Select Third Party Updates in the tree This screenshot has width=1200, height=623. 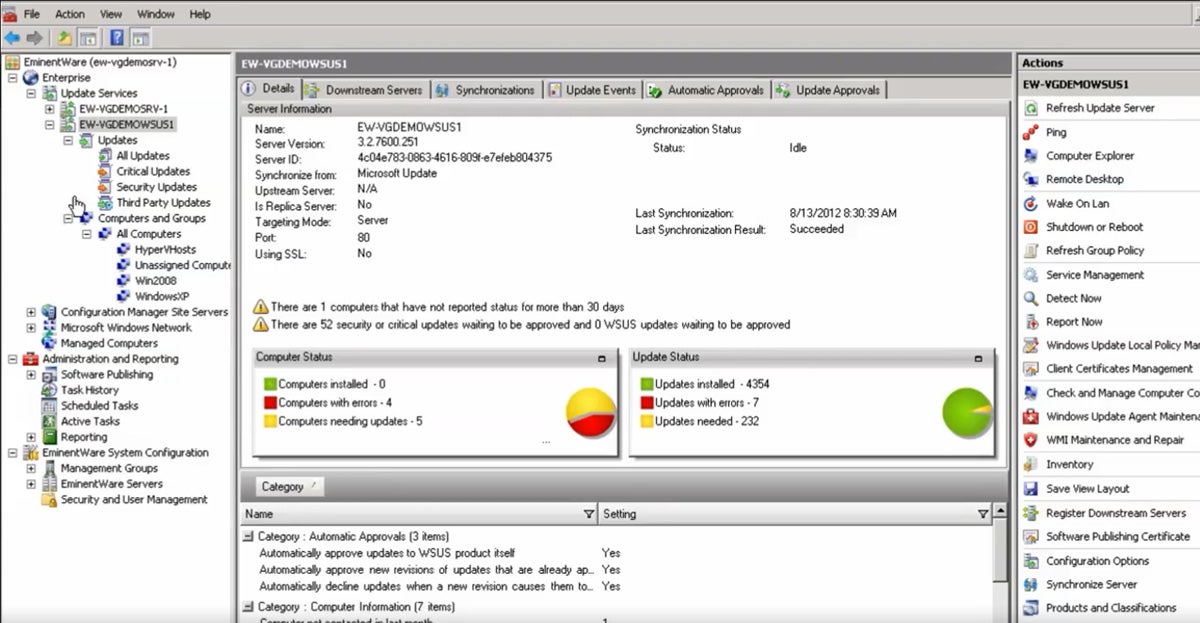tap(163, 203)
